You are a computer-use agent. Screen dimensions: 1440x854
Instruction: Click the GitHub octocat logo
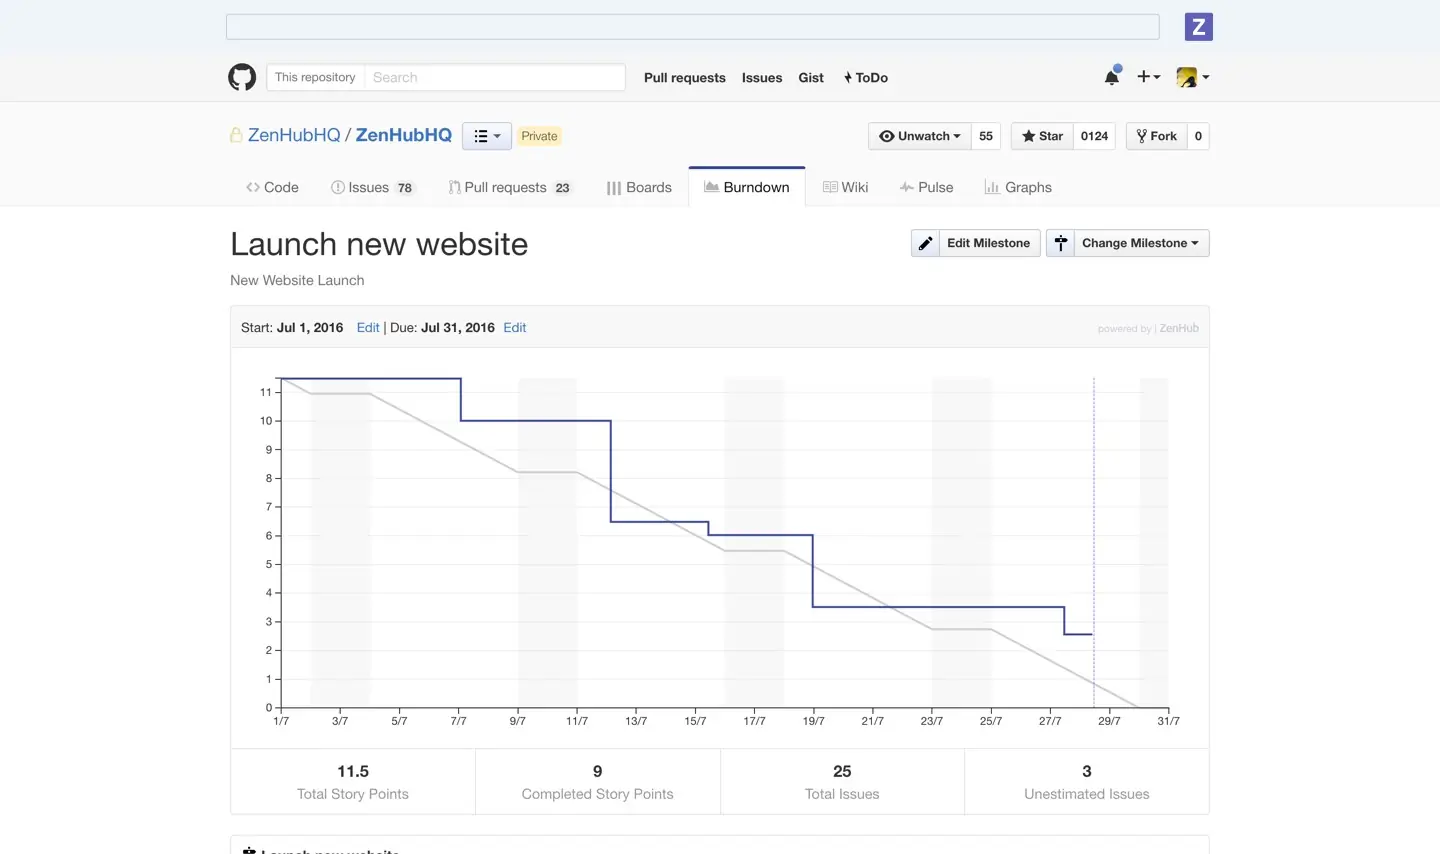pyautogui.click(x=242, y=77)
